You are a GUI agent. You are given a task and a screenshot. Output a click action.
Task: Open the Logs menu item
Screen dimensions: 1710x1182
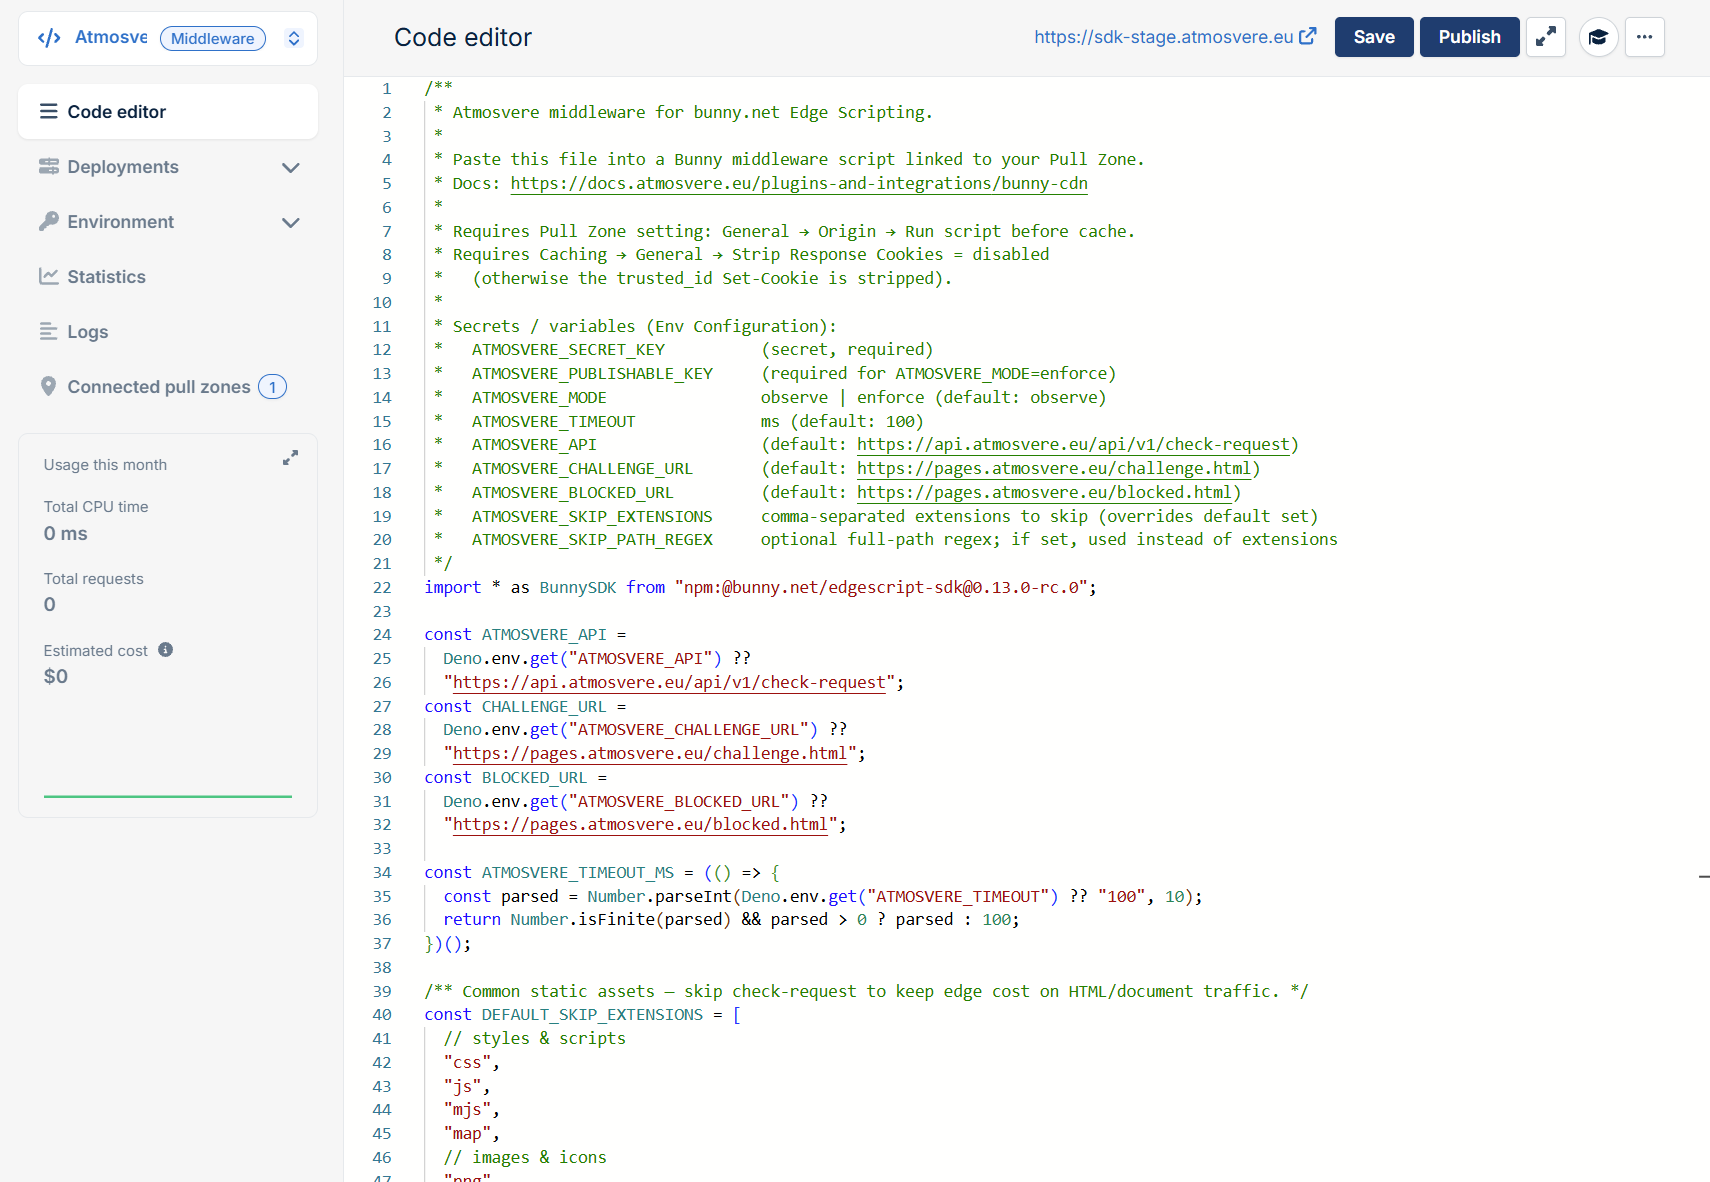point(168,332)
